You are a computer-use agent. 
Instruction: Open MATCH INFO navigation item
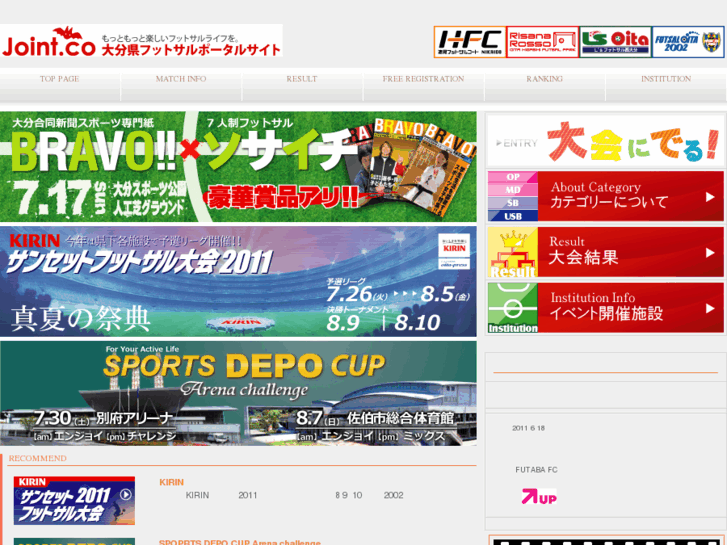coord(181,79)
